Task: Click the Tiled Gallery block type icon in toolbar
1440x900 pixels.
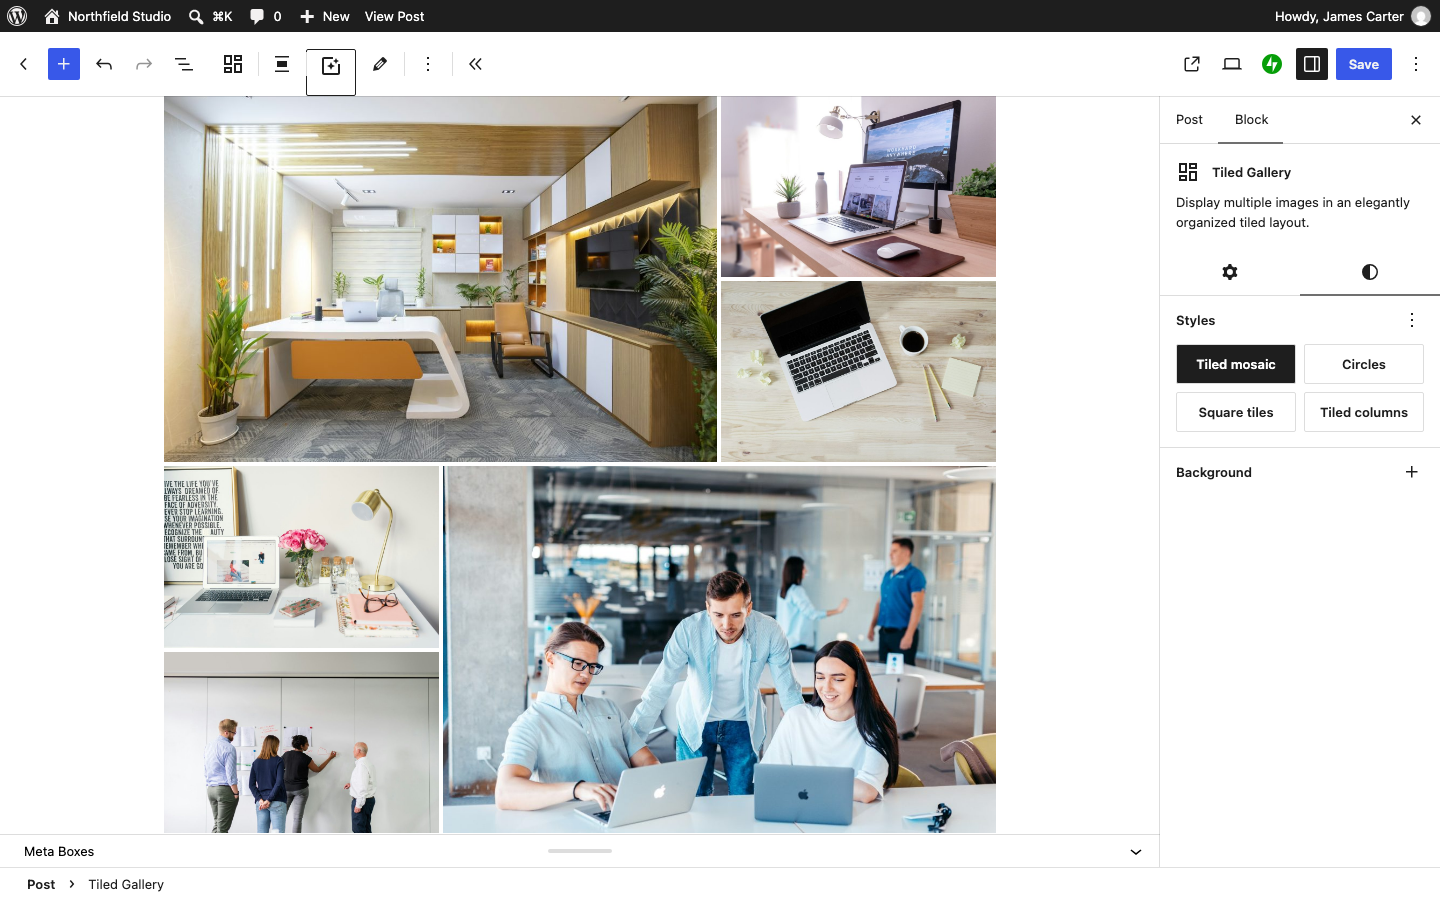Action: pos(233,64)
